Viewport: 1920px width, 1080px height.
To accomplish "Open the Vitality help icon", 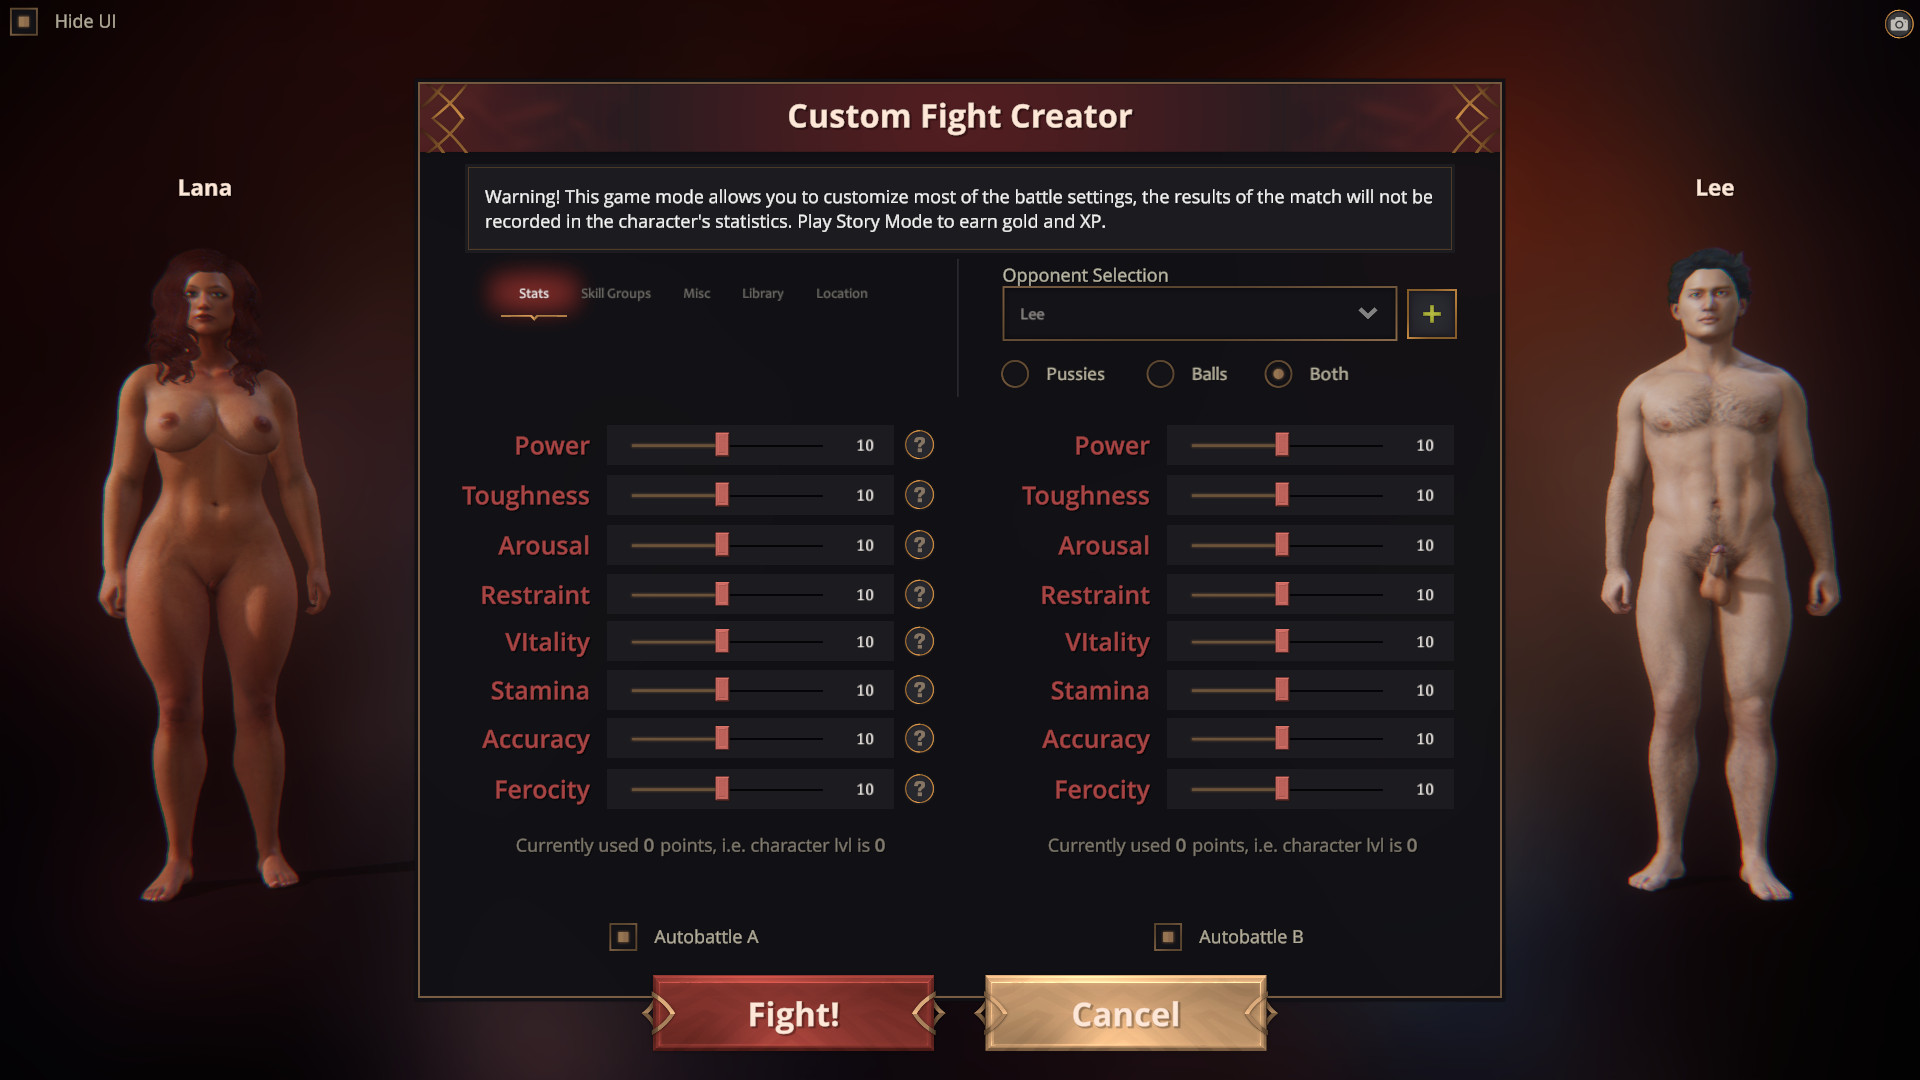I will click(919, 642).
